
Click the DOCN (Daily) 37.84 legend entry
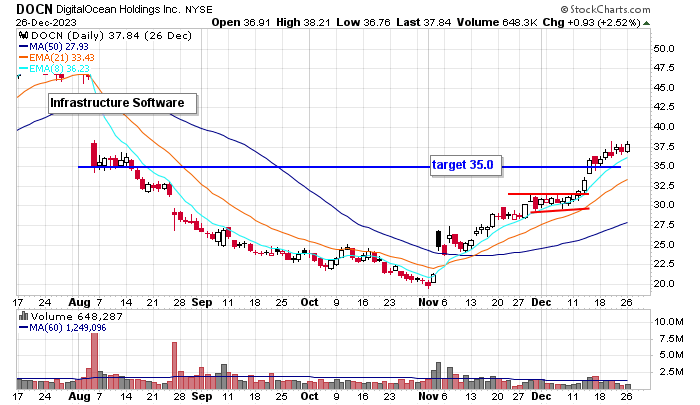(111, 36)
